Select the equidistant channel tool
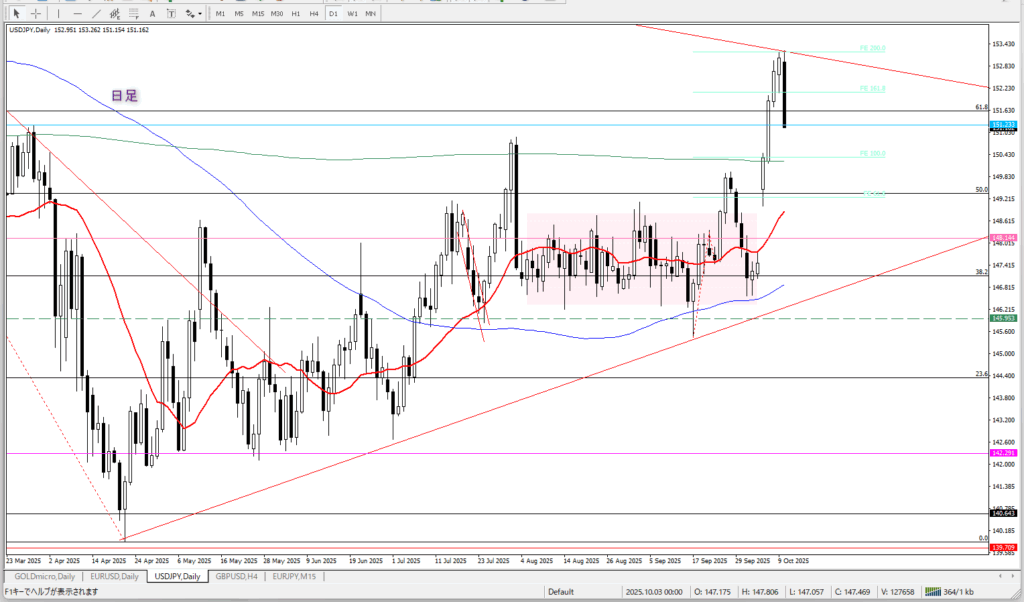Screen dimensions: 1024x602 point(115,13)
